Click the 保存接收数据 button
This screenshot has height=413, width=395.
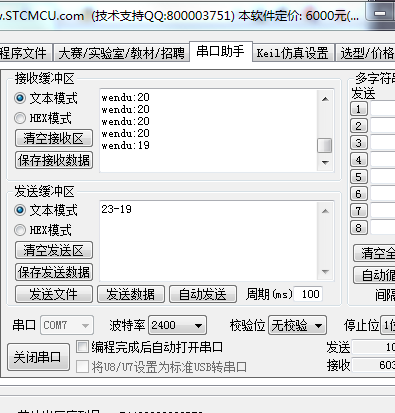tap(54, 160)
